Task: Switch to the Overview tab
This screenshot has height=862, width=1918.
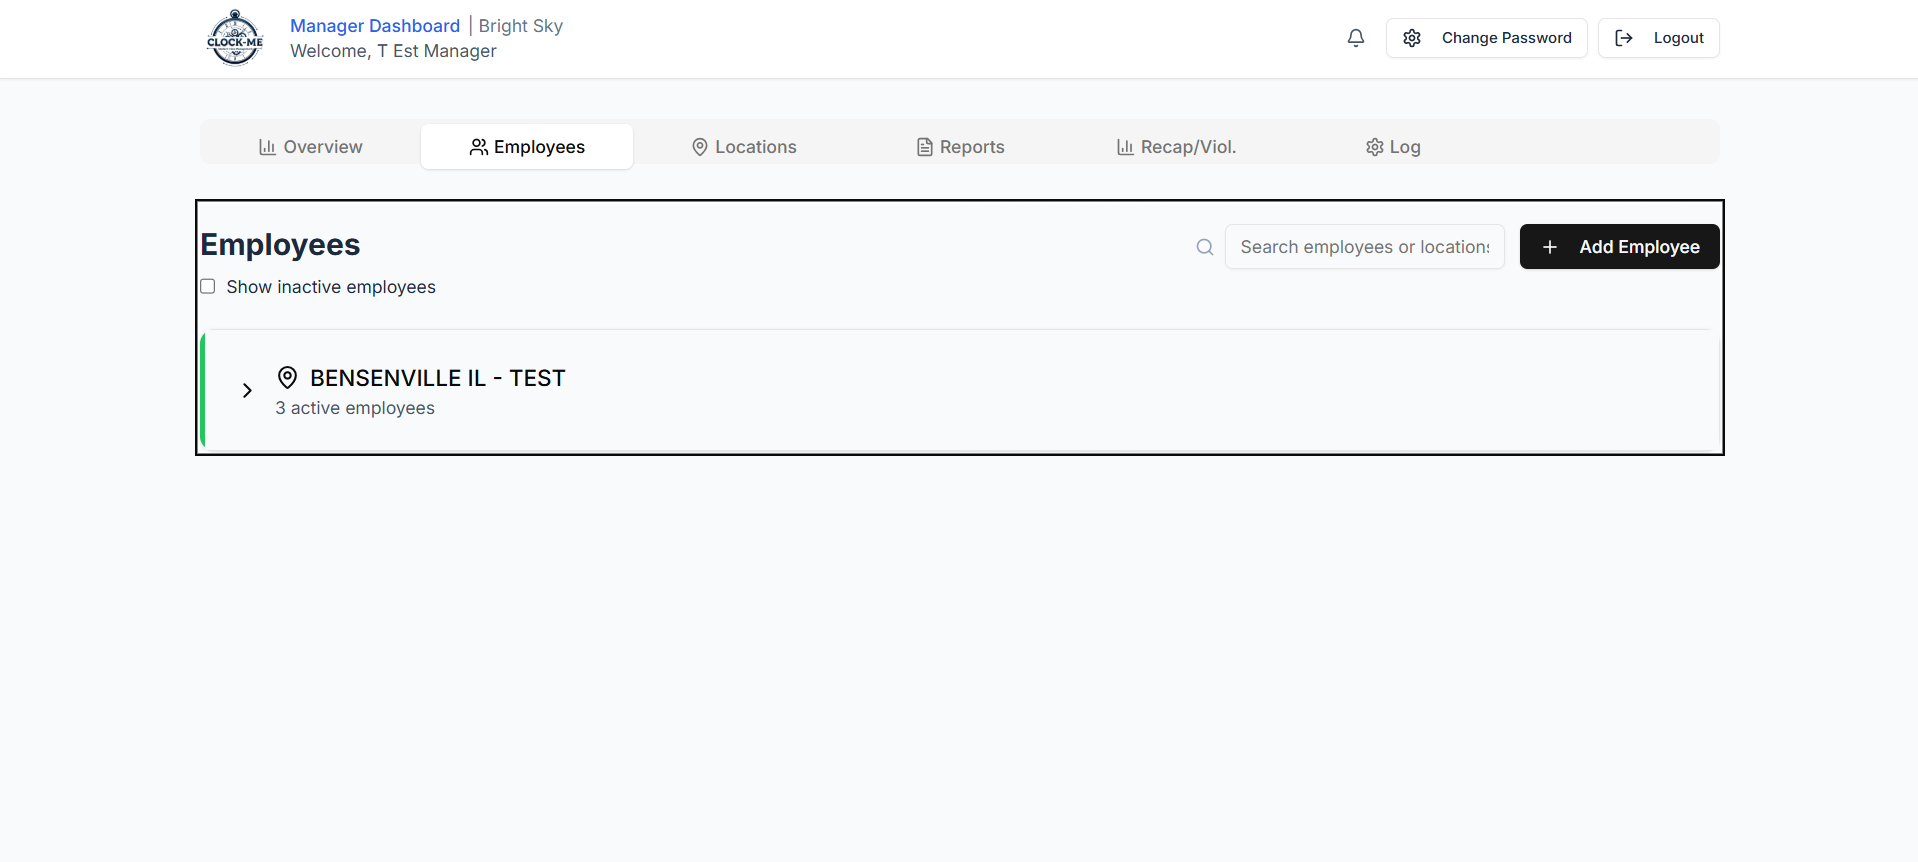Action: 311,147
